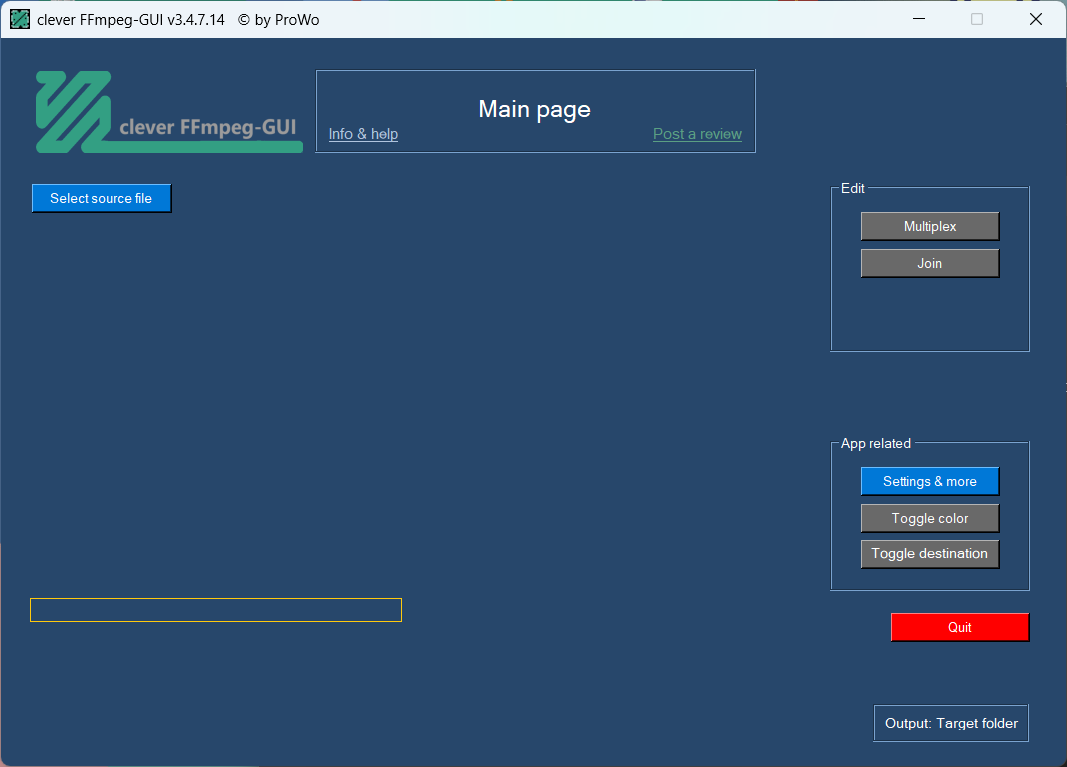The image size is (1067, 767).
Task: Open the Multiplex editor
Action: click(930, 226)
